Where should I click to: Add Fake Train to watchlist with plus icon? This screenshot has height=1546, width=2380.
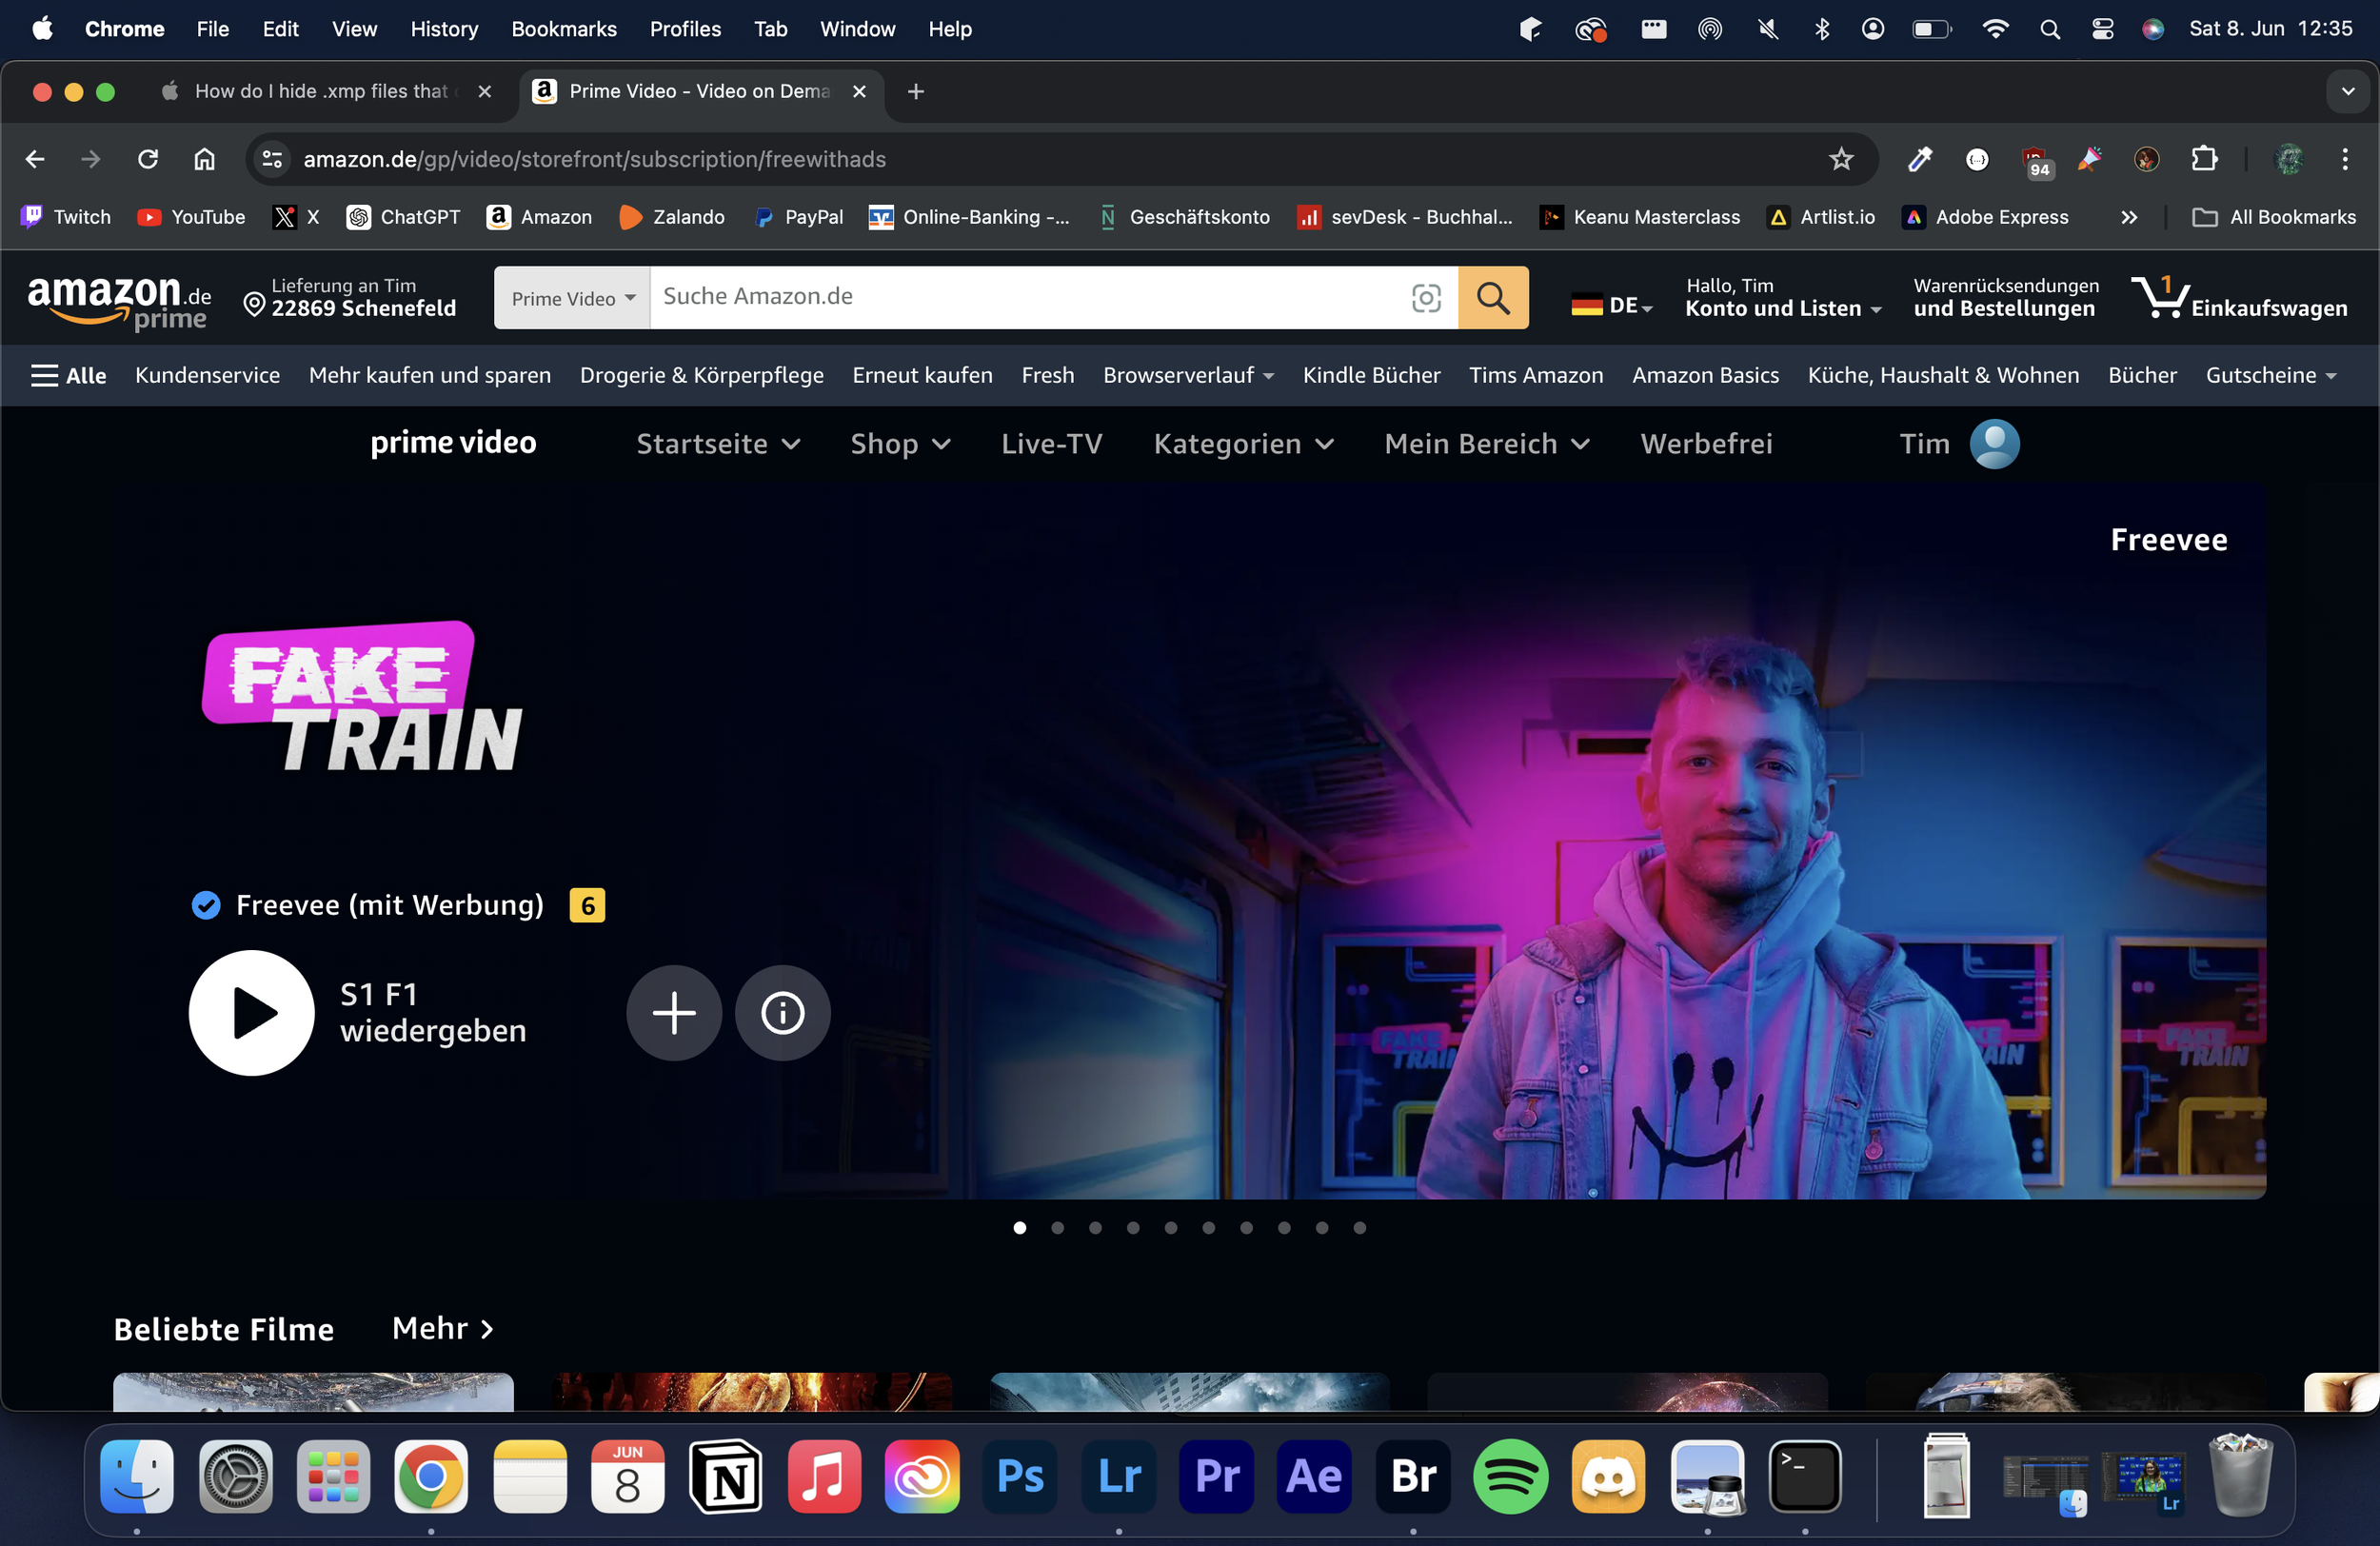[674, 1012]
